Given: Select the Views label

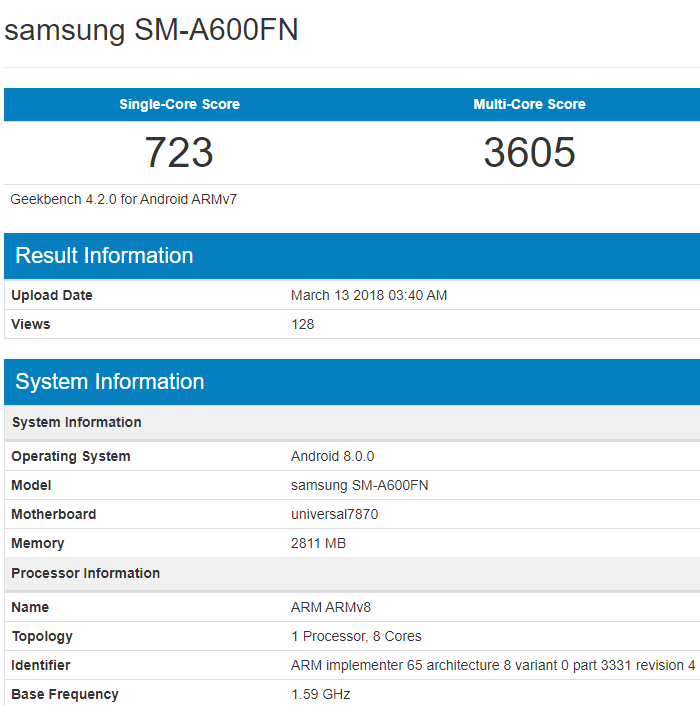Looking at the screenshot, I should 31,324.
